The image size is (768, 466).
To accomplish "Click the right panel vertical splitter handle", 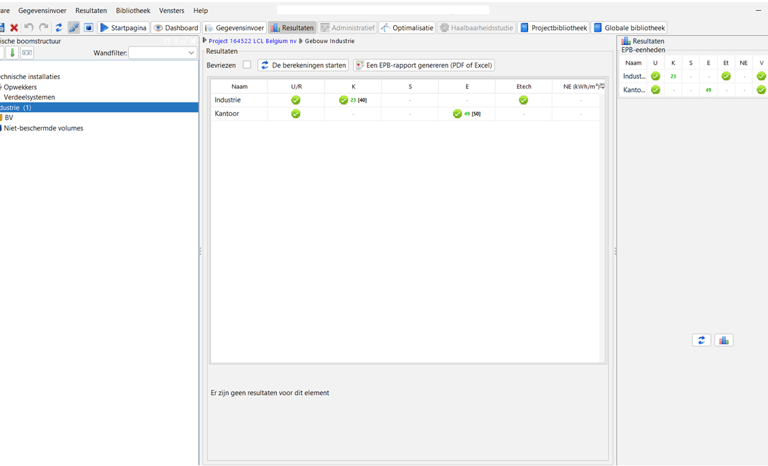I will 615,251.
